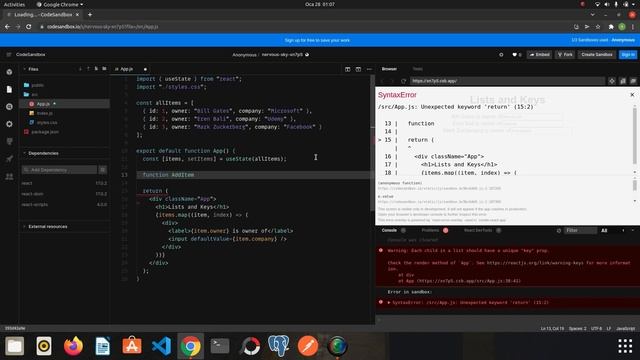Switch to the Tests tab
Image resolution: width=640 pixels, height=360 pixels.
418,69
